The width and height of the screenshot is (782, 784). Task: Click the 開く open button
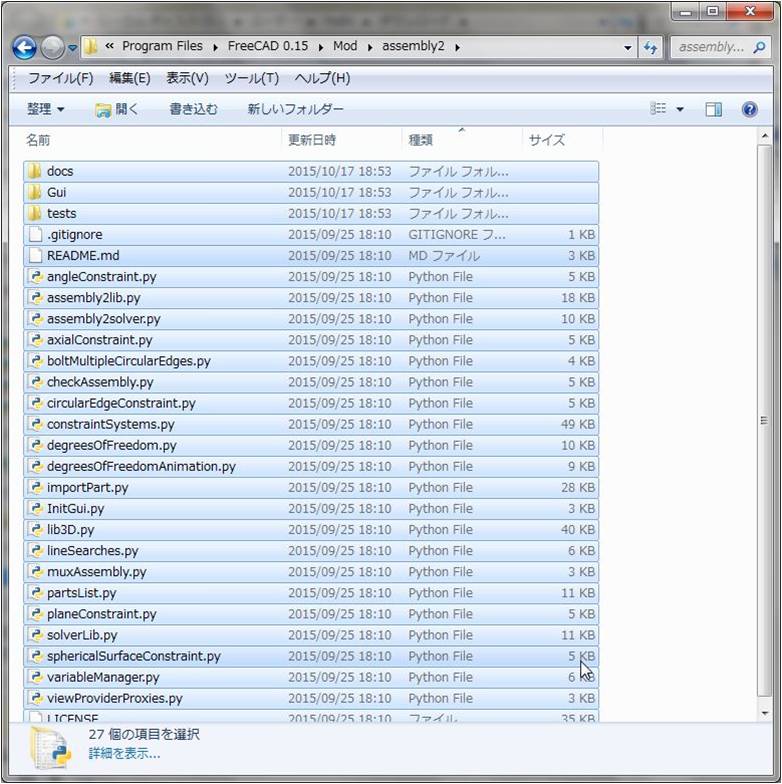(x=117, y=109)
